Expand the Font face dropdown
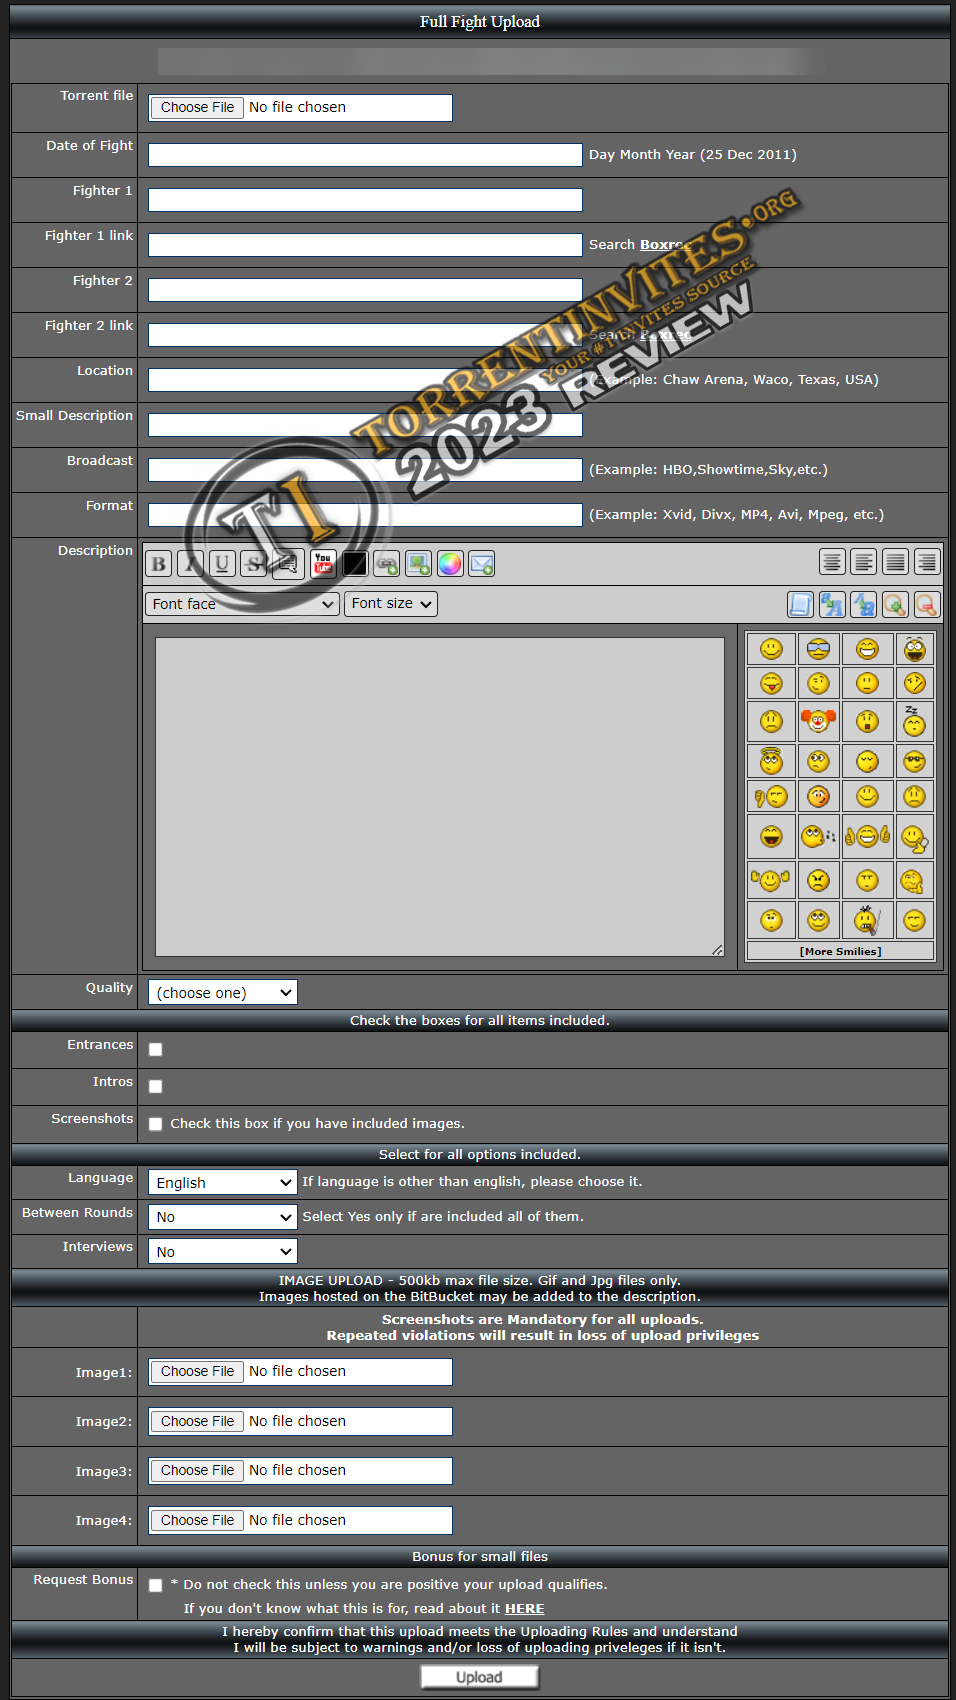This screenshot has width=956, height=1700. [x=242, y=604]
